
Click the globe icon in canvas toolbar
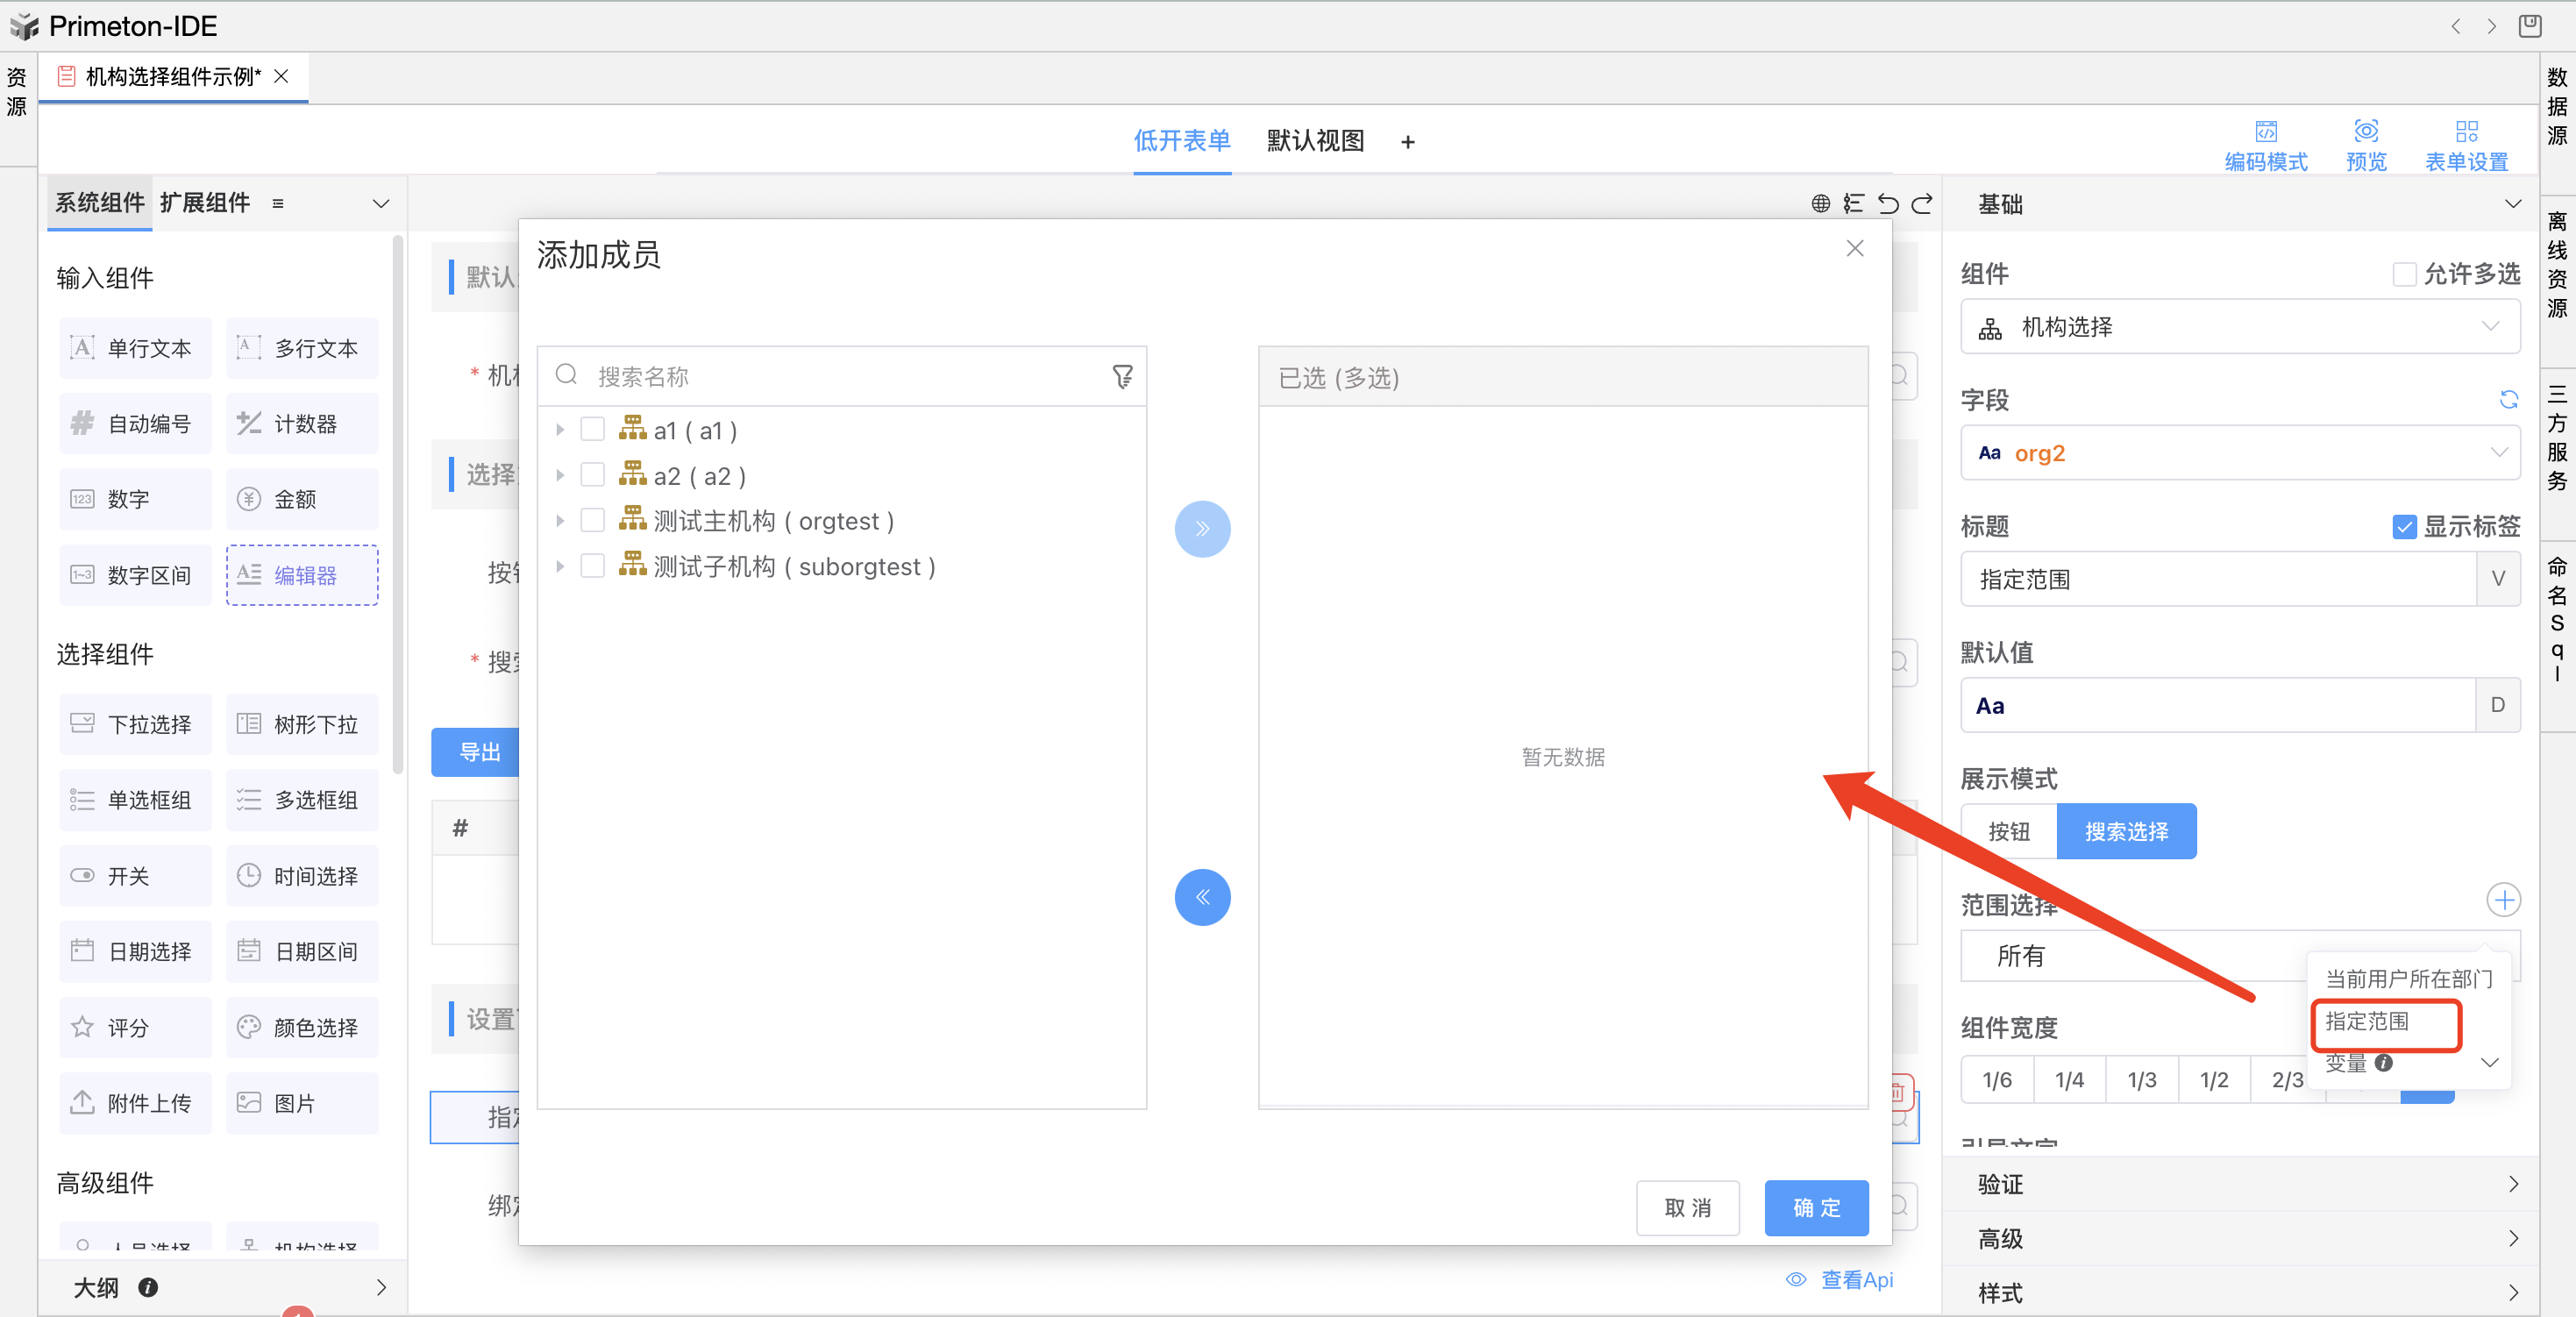1820,204
